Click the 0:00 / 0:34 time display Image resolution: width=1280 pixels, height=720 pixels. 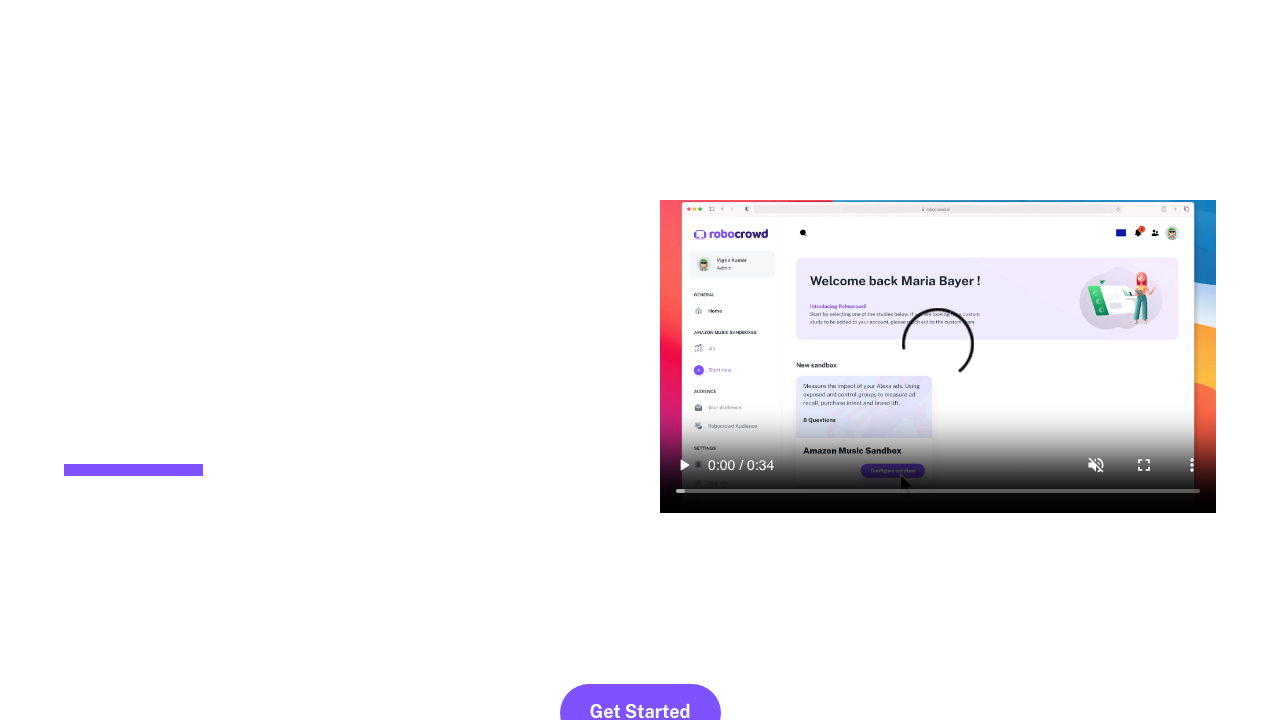coord(741,465)
